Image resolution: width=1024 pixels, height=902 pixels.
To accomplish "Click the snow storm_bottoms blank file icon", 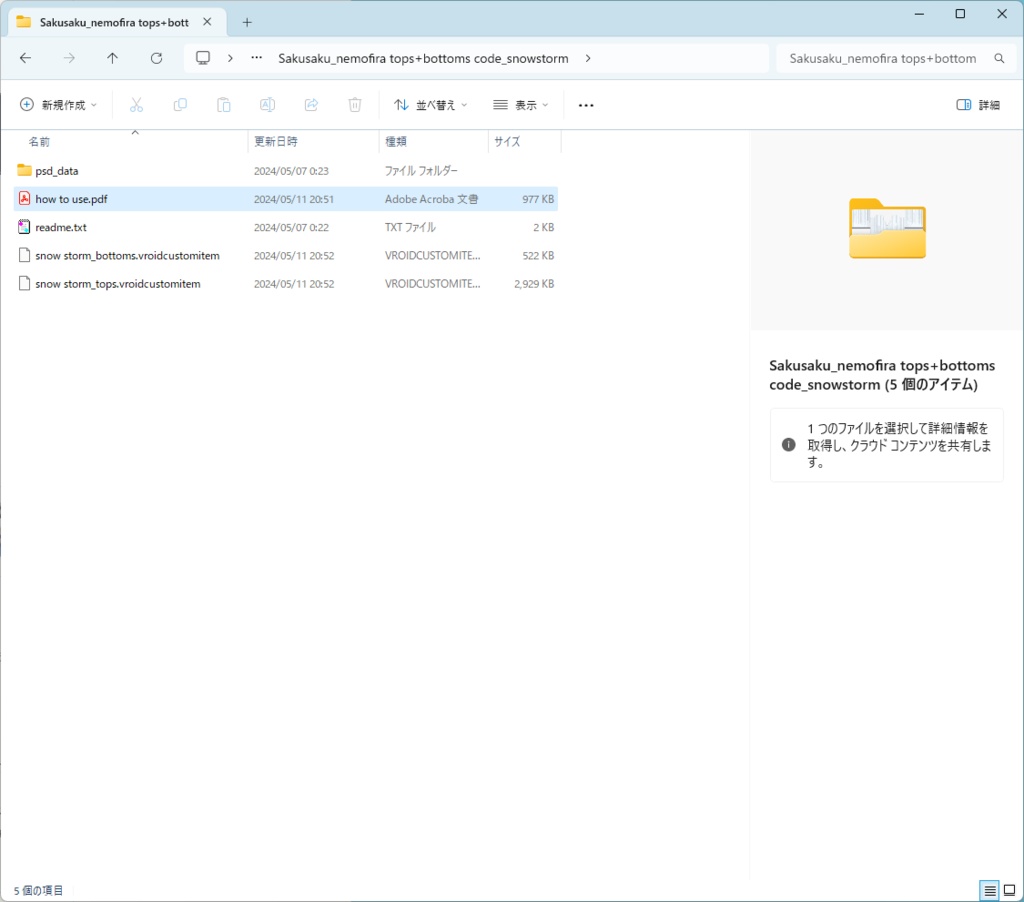I will click(24, 255).
